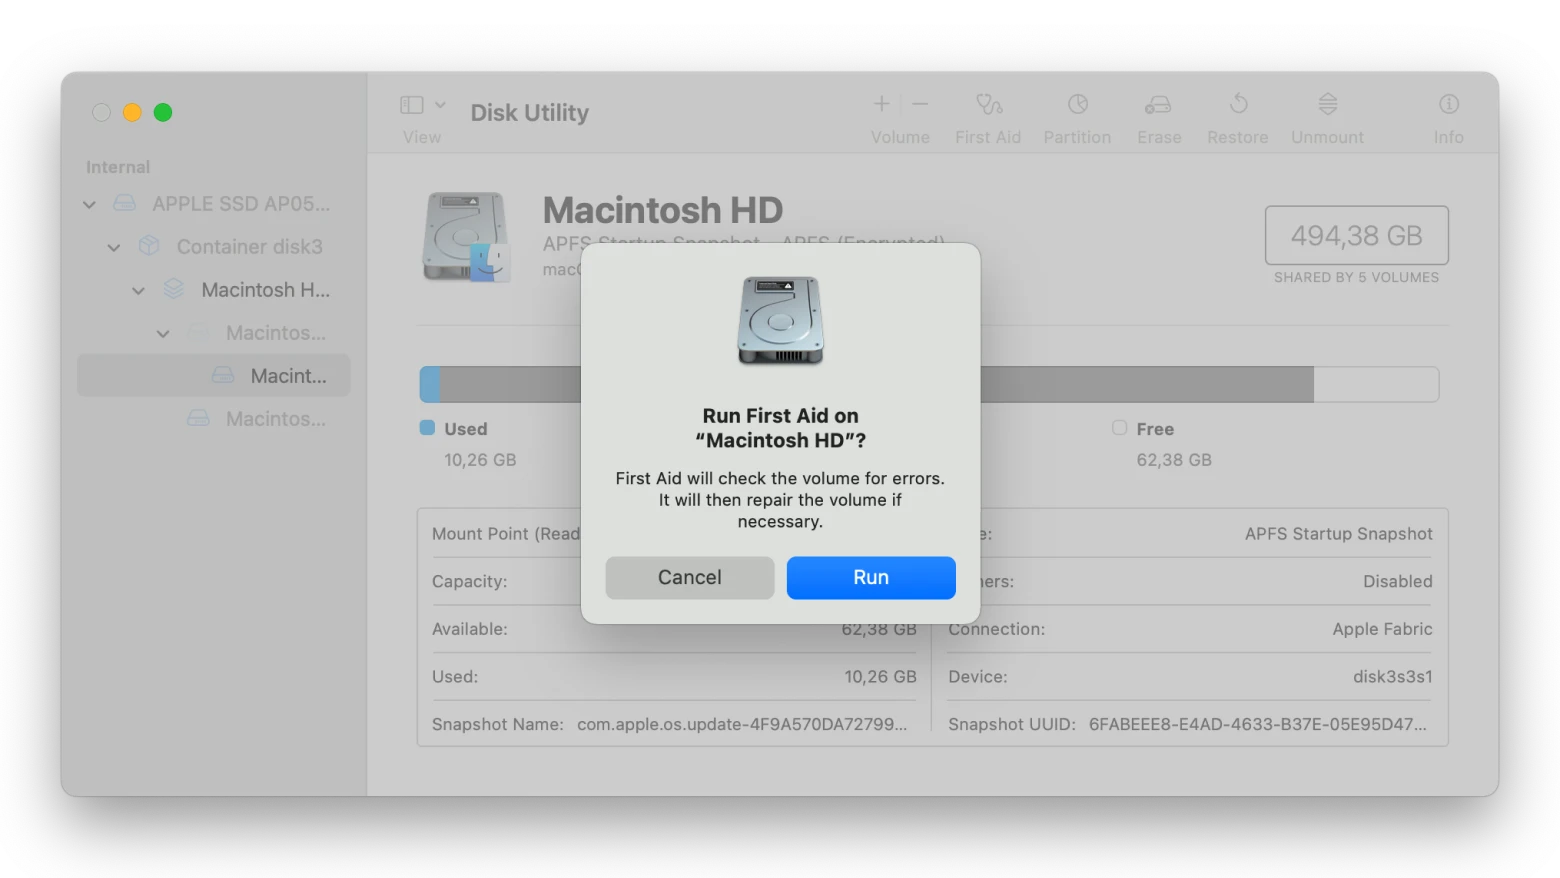Click the Apple Fabric connection value

pos(1382,629)
